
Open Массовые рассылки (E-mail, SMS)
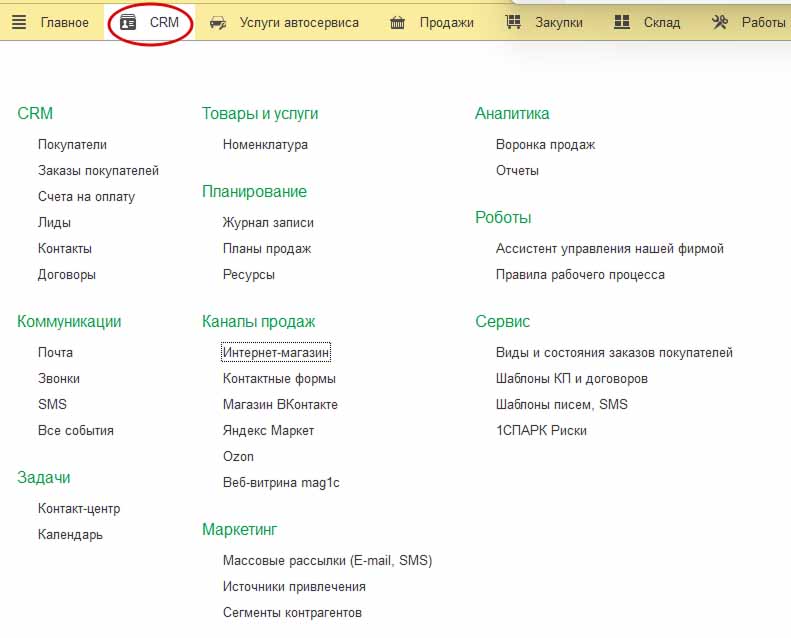pos(327,561)
